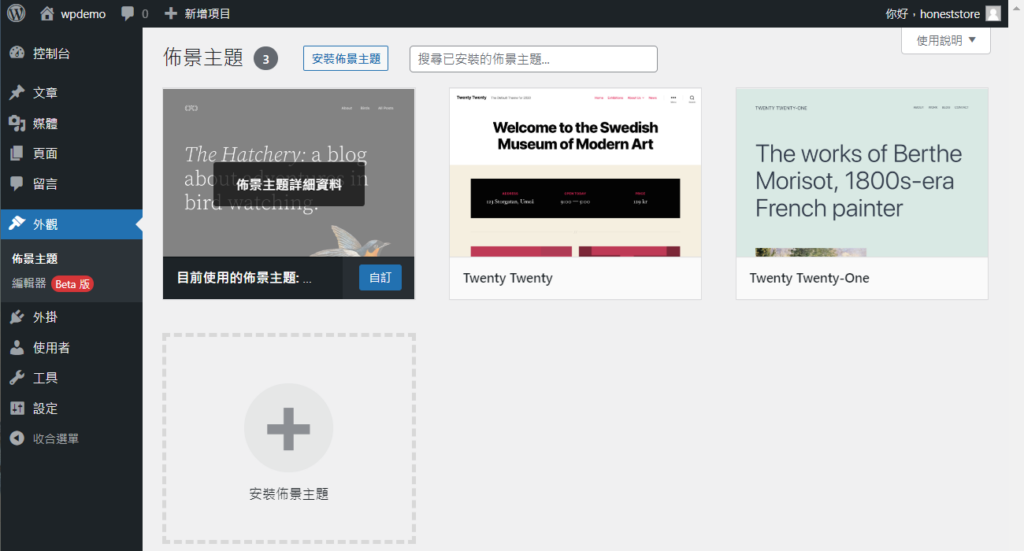The height and width of the screenshot is (551, 1024).
Task: Click the WordPress logo icon
Action: 16,14
